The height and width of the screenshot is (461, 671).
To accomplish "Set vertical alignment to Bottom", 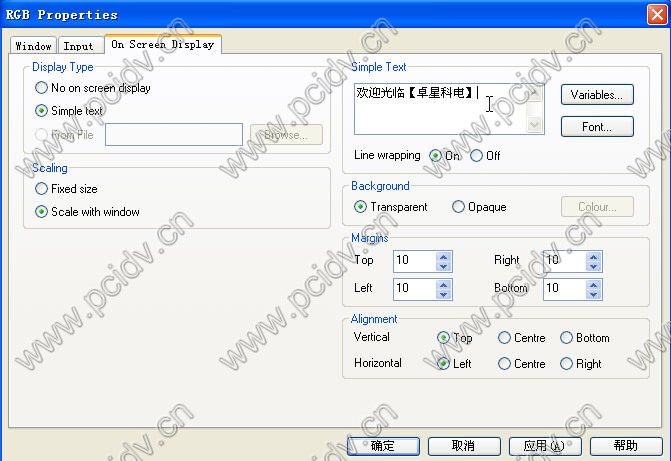I will (x=585, y=338).
